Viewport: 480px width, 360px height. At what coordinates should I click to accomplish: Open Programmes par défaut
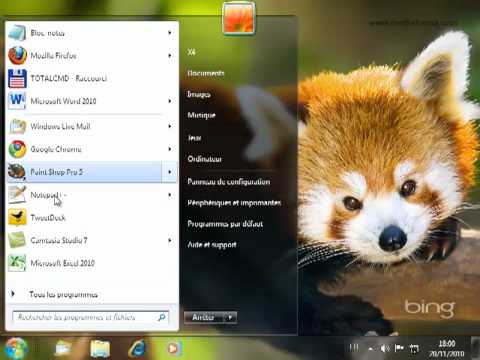[225, 224]
